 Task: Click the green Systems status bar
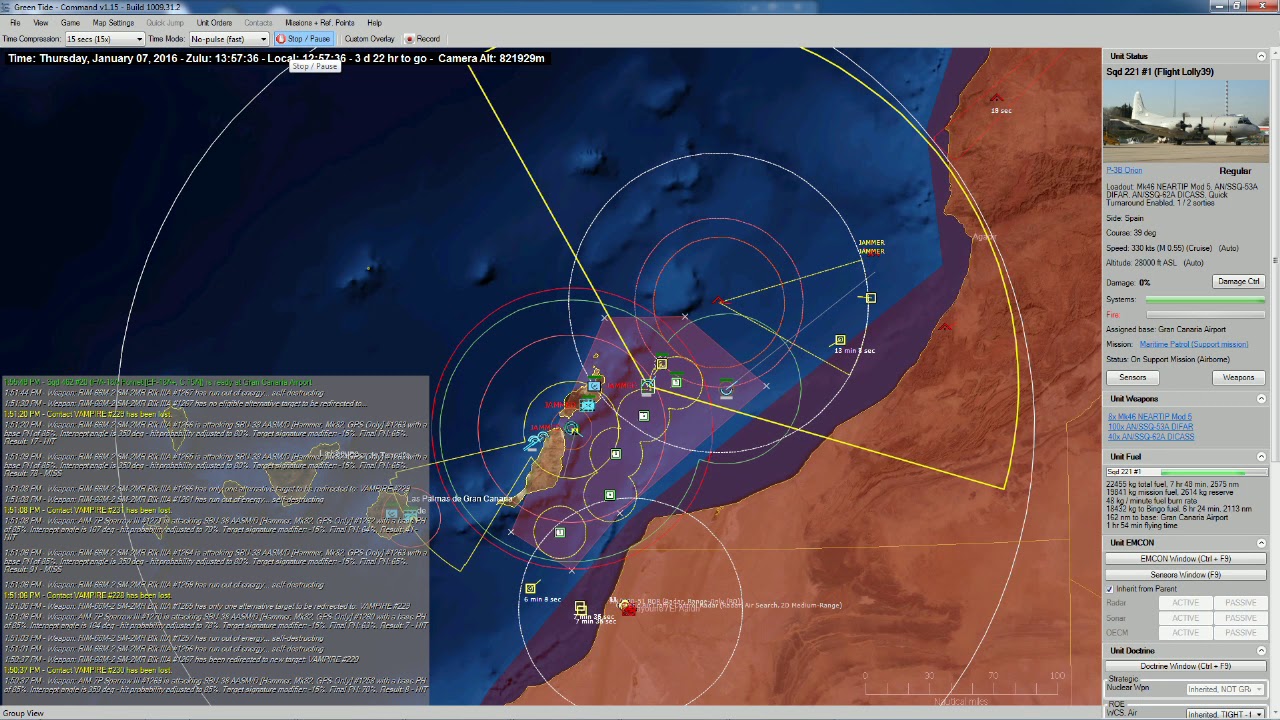(1205, 300)
